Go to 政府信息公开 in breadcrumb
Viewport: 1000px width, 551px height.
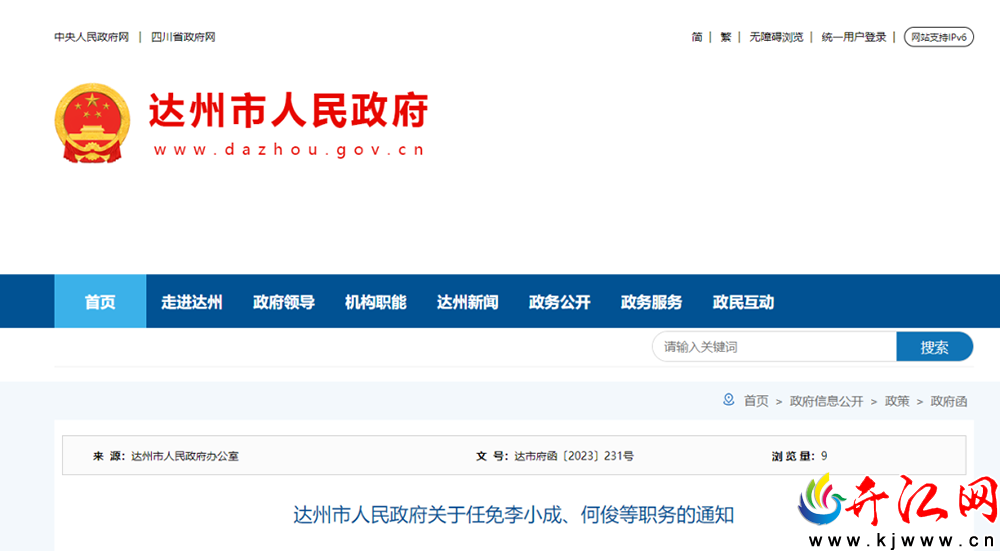[x=827, y=401]
